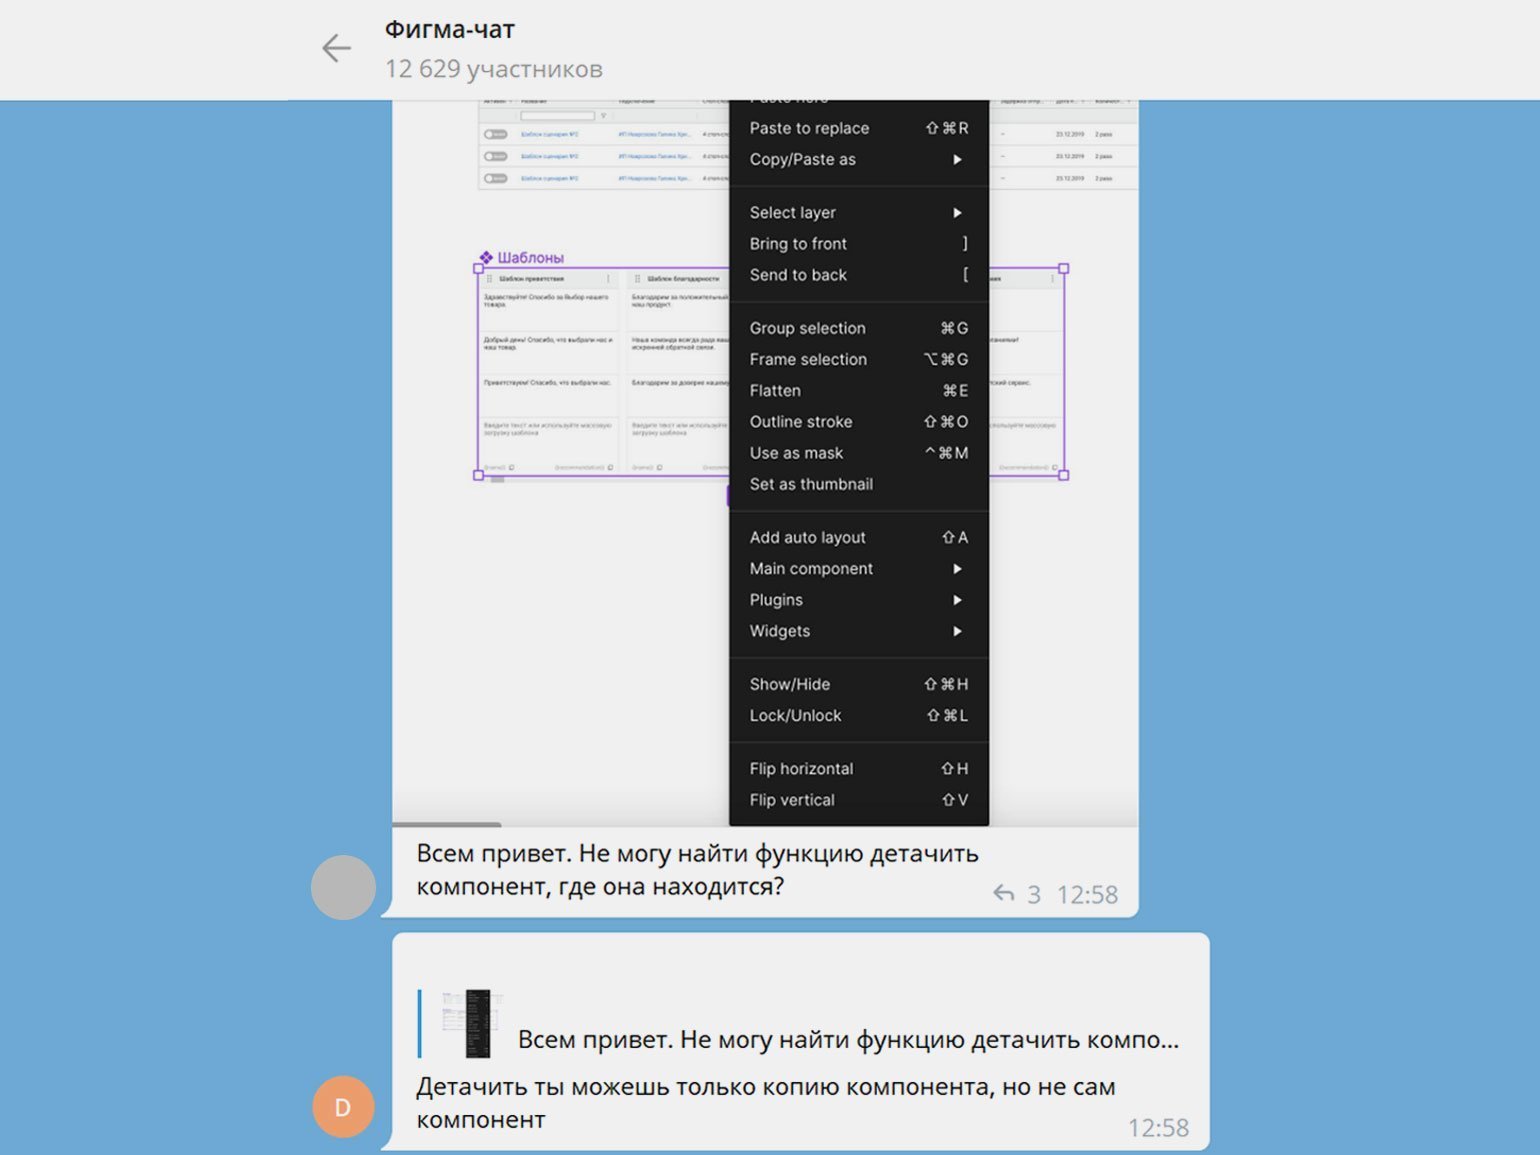
Task: Choose Flip vertical
Action: [859, 799]
